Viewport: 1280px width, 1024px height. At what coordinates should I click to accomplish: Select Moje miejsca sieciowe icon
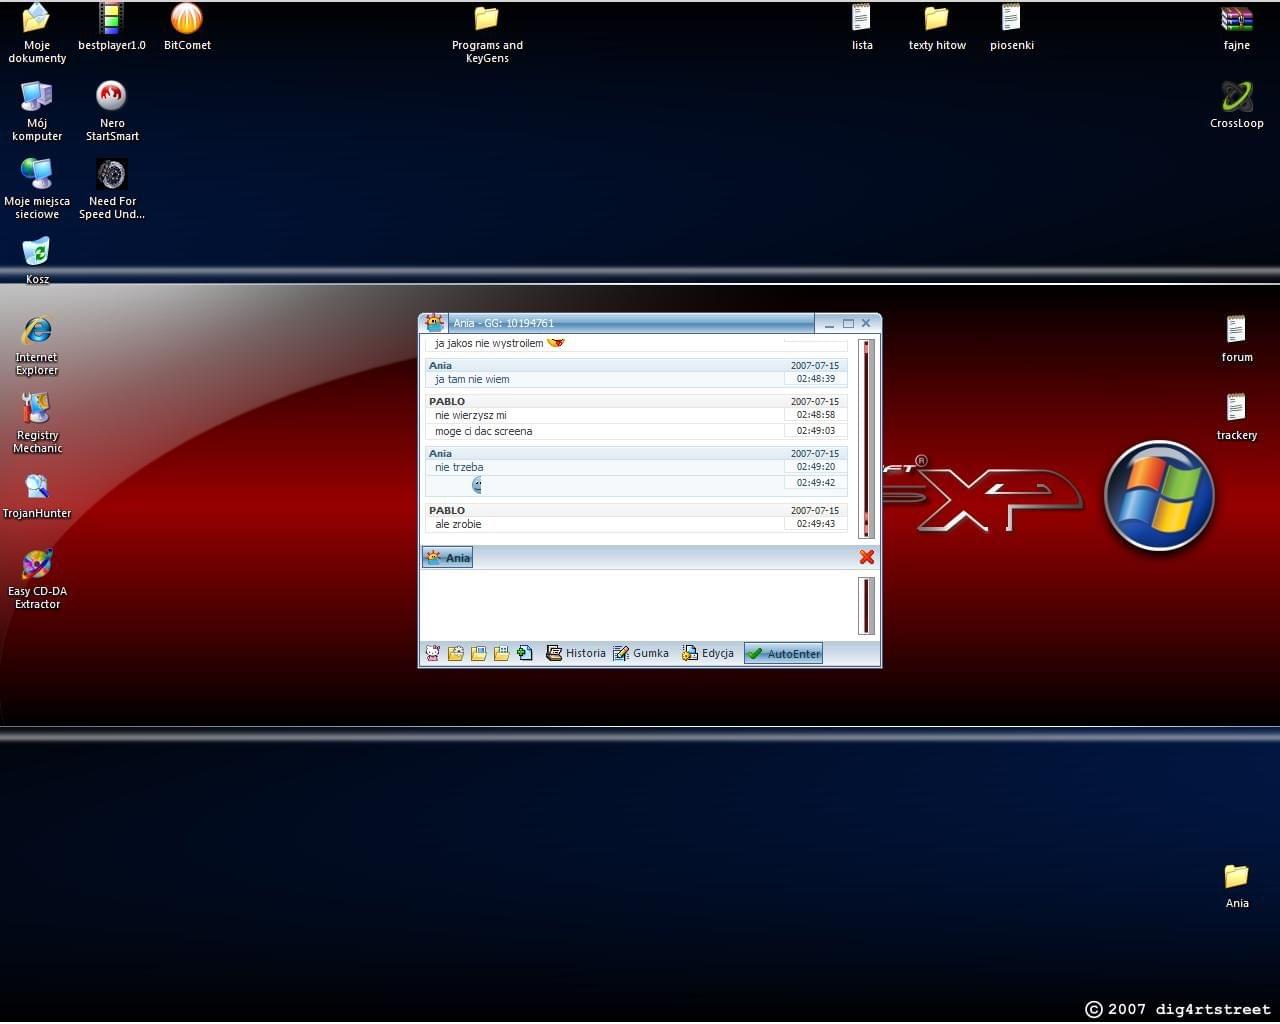37,189
